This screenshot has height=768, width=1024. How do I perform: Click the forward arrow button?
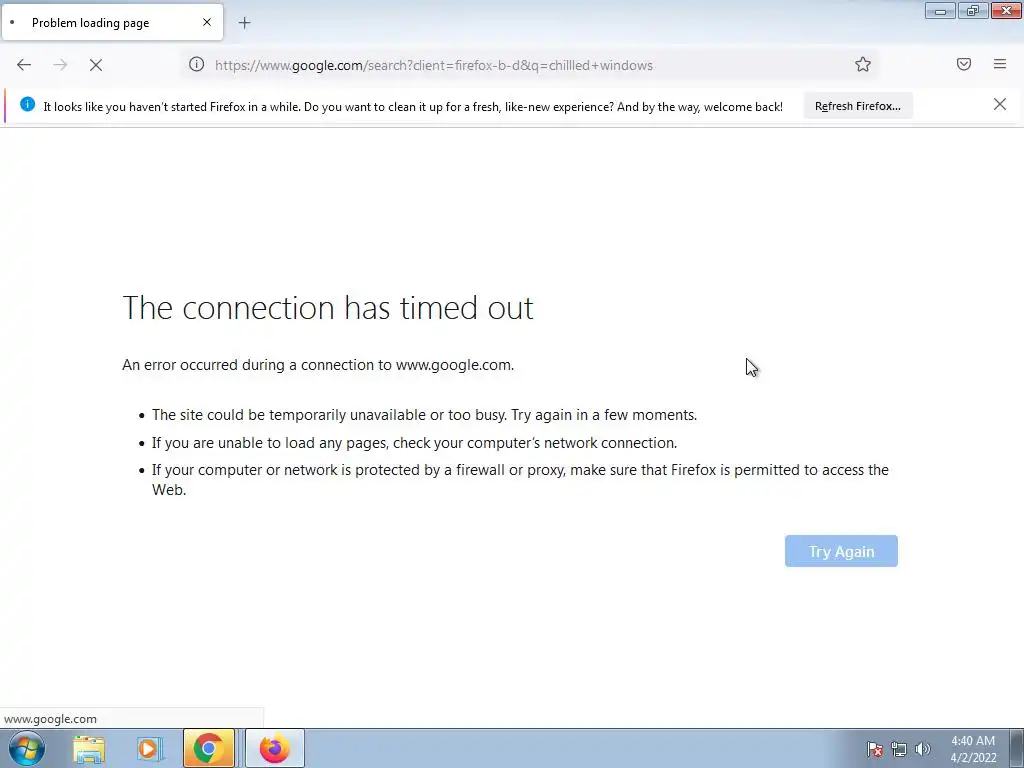point(60,65)
